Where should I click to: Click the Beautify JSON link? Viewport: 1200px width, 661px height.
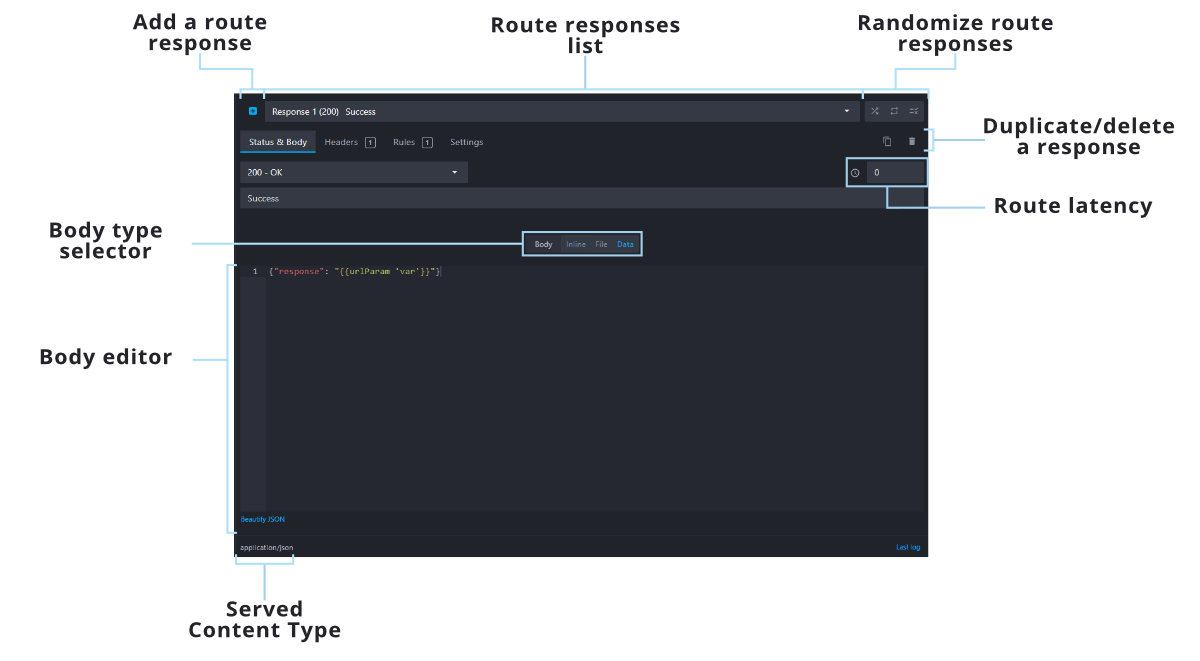pyautogui.click(x=262, y=519)
